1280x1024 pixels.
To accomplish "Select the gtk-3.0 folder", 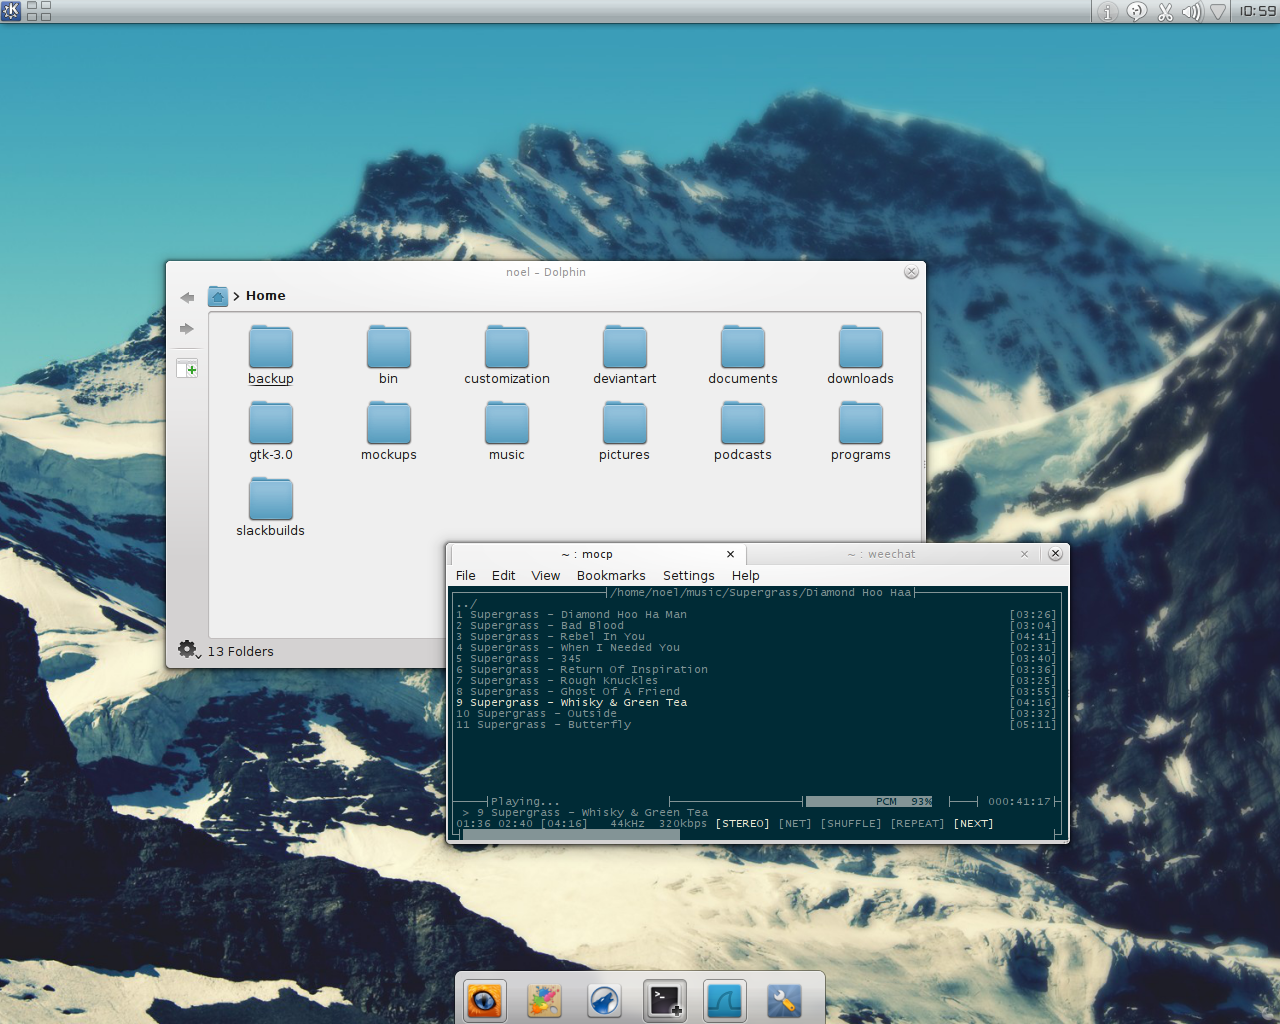I will 271,432.
